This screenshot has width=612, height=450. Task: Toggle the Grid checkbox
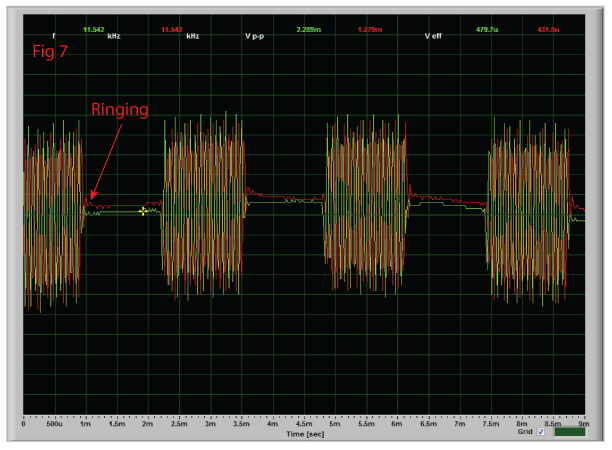[541, 432]
